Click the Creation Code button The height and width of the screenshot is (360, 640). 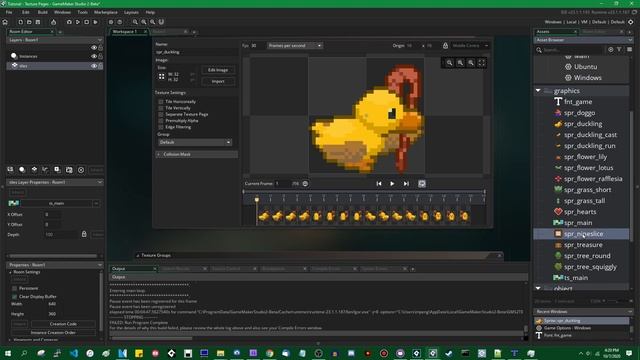point(63,324)
